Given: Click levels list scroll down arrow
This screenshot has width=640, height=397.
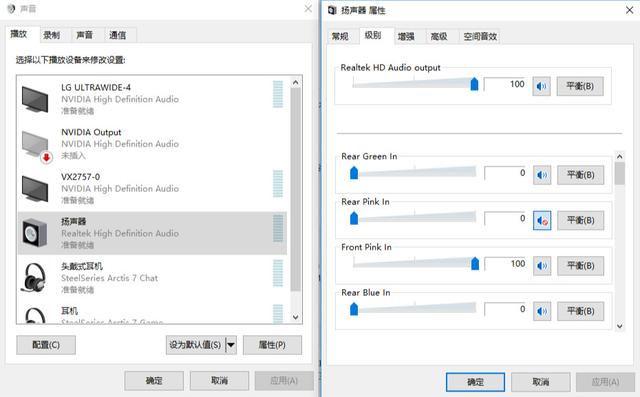Looking at the screenshot, I should point(620,326).
